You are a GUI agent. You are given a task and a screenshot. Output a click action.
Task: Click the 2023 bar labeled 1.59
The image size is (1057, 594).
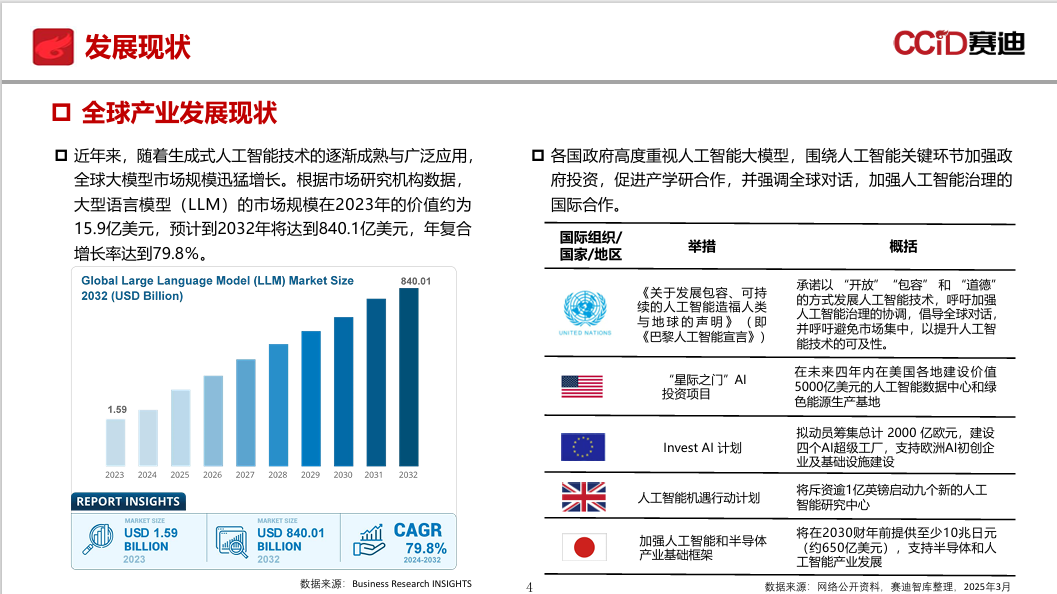[x=115, y=442]
